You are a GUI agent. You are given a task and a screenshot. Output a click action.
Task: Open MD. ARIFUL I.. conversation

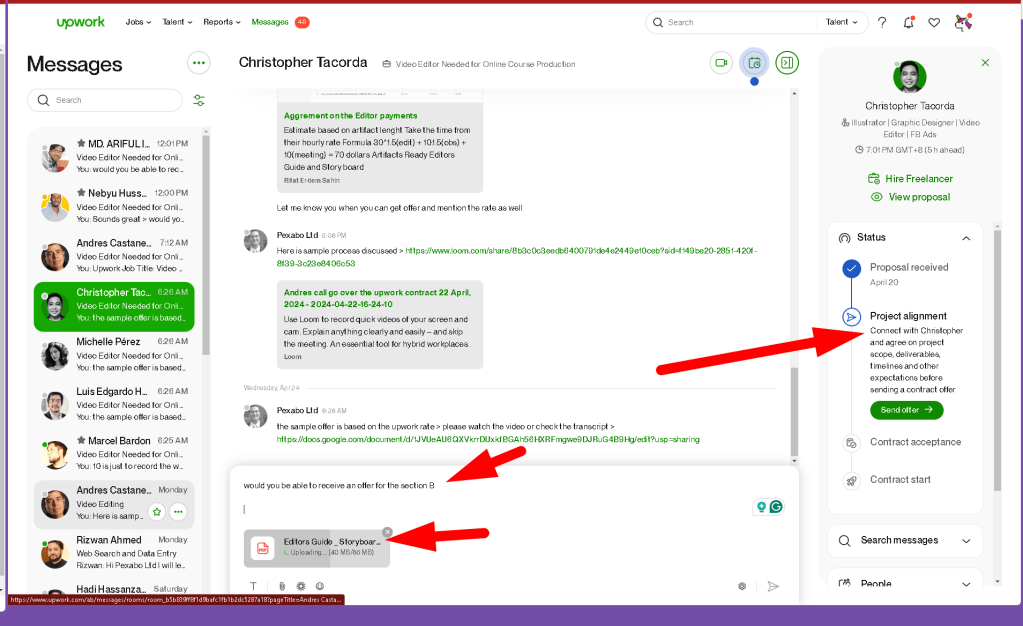pos(114,156)
